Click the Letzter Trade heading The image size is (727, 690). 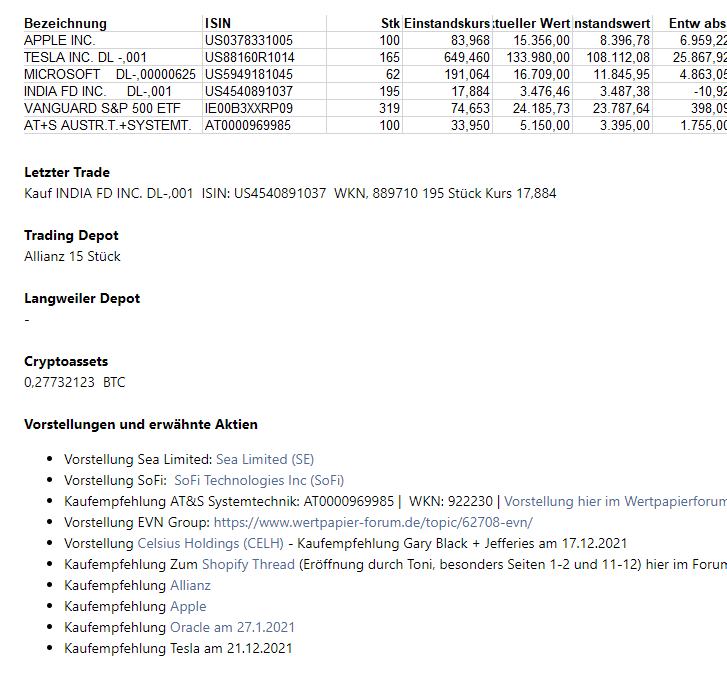pos(67,172)
